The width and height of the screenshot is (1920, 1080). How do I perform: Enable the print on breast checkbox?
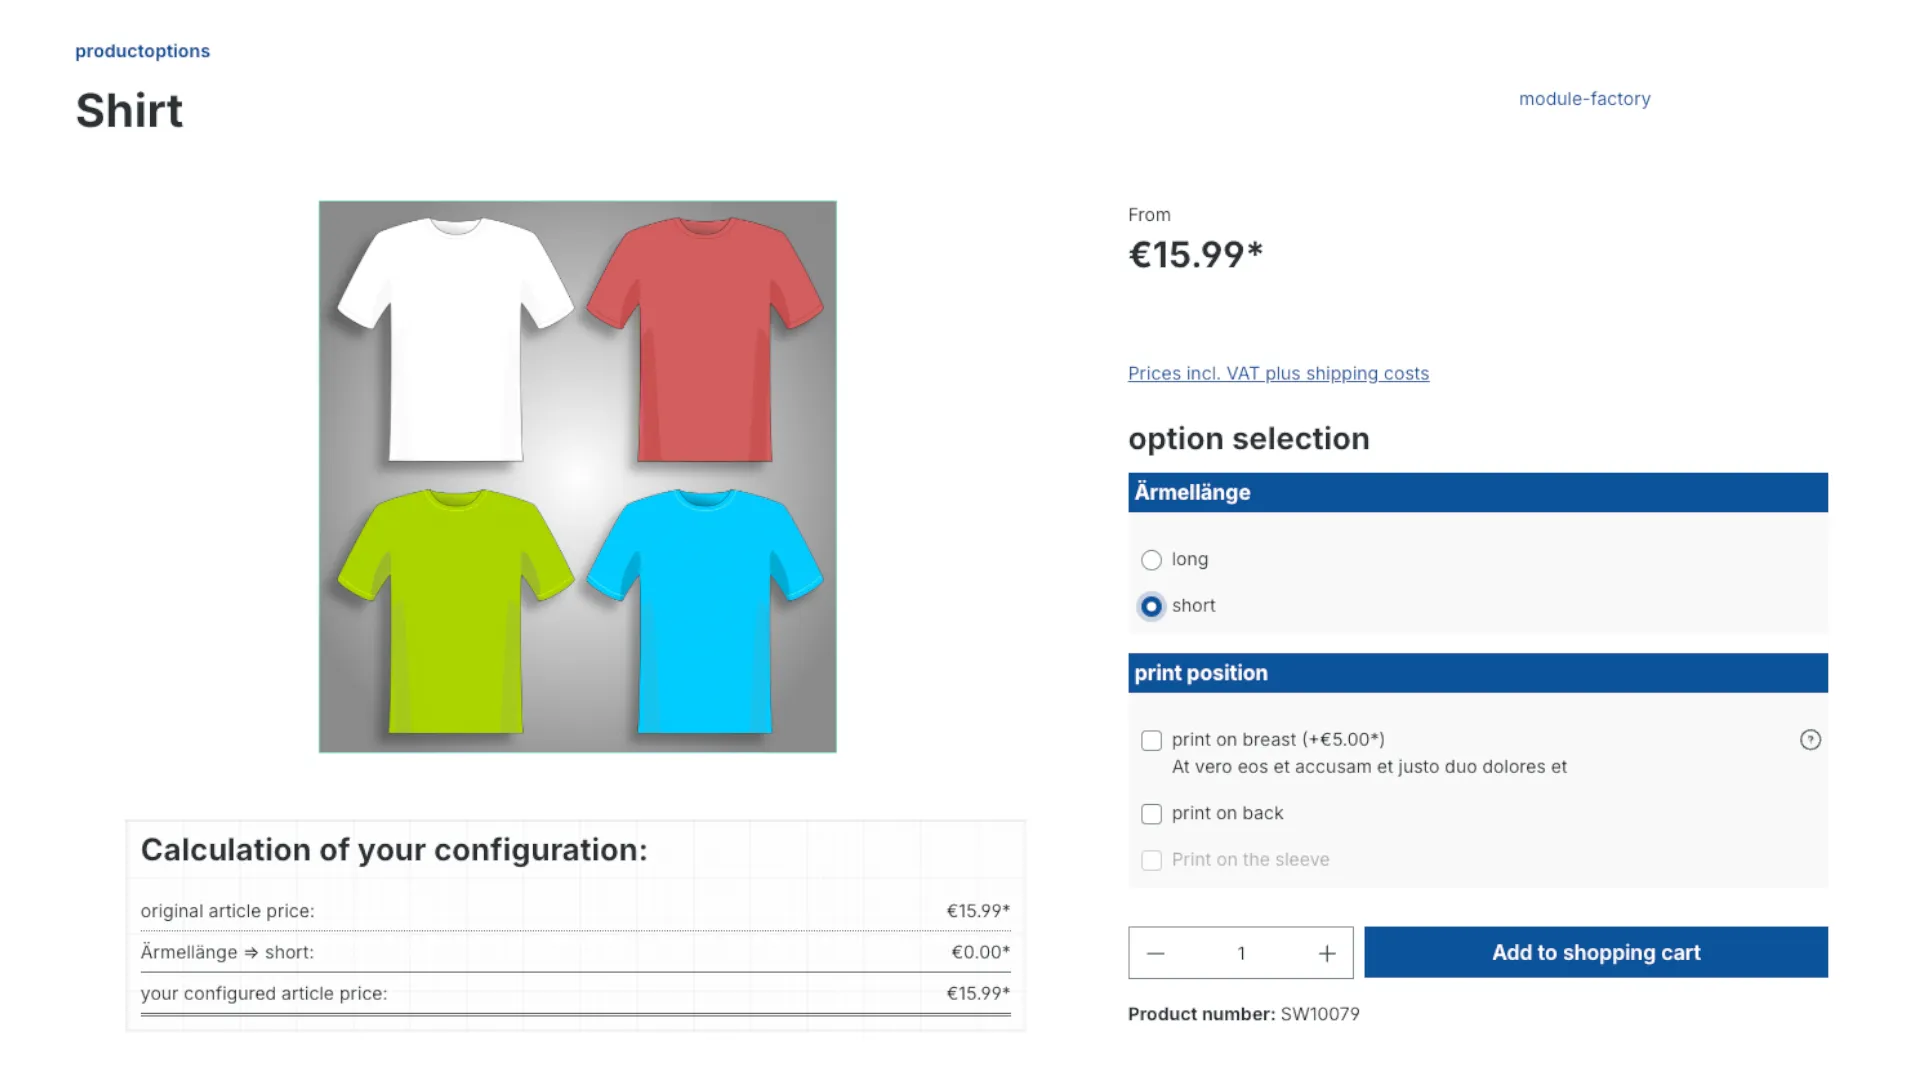[1151, 740]
